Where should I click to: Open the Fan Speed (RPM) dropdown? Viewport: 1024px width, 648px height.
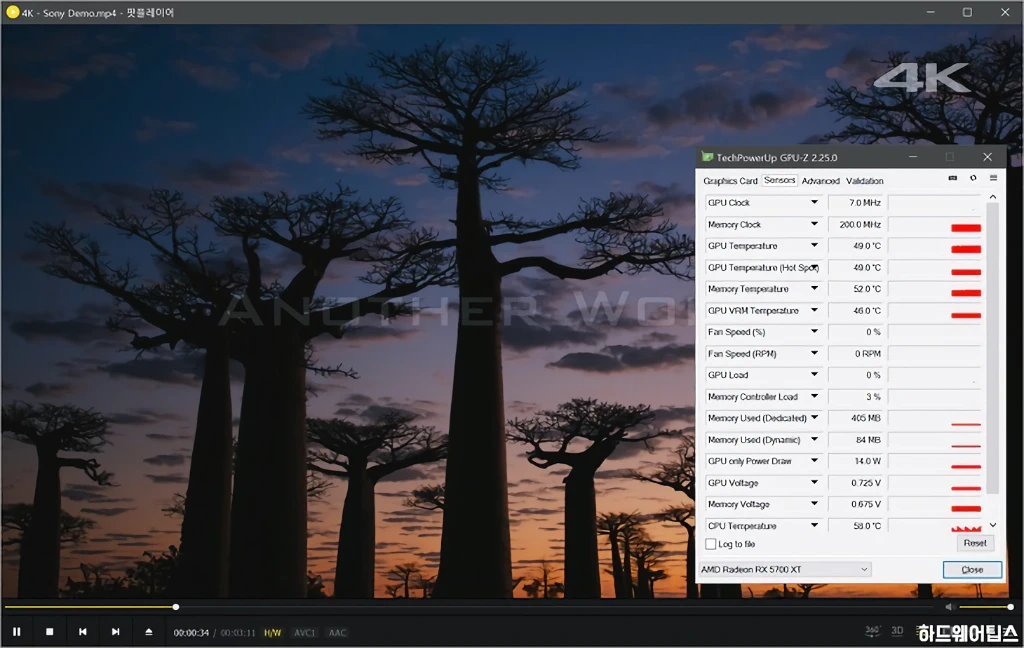pos(814,353)
